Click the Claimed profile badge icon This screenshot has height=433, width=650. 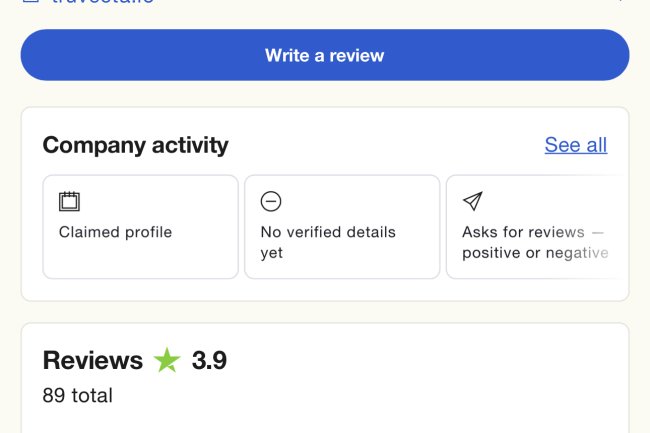point(69,201)
